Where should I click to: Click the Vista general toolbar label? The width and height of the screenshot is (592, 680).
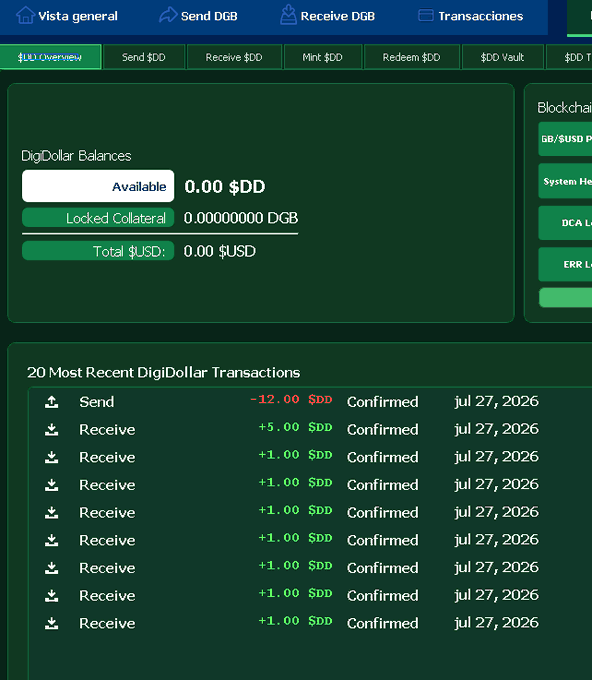tap(78, 16)
